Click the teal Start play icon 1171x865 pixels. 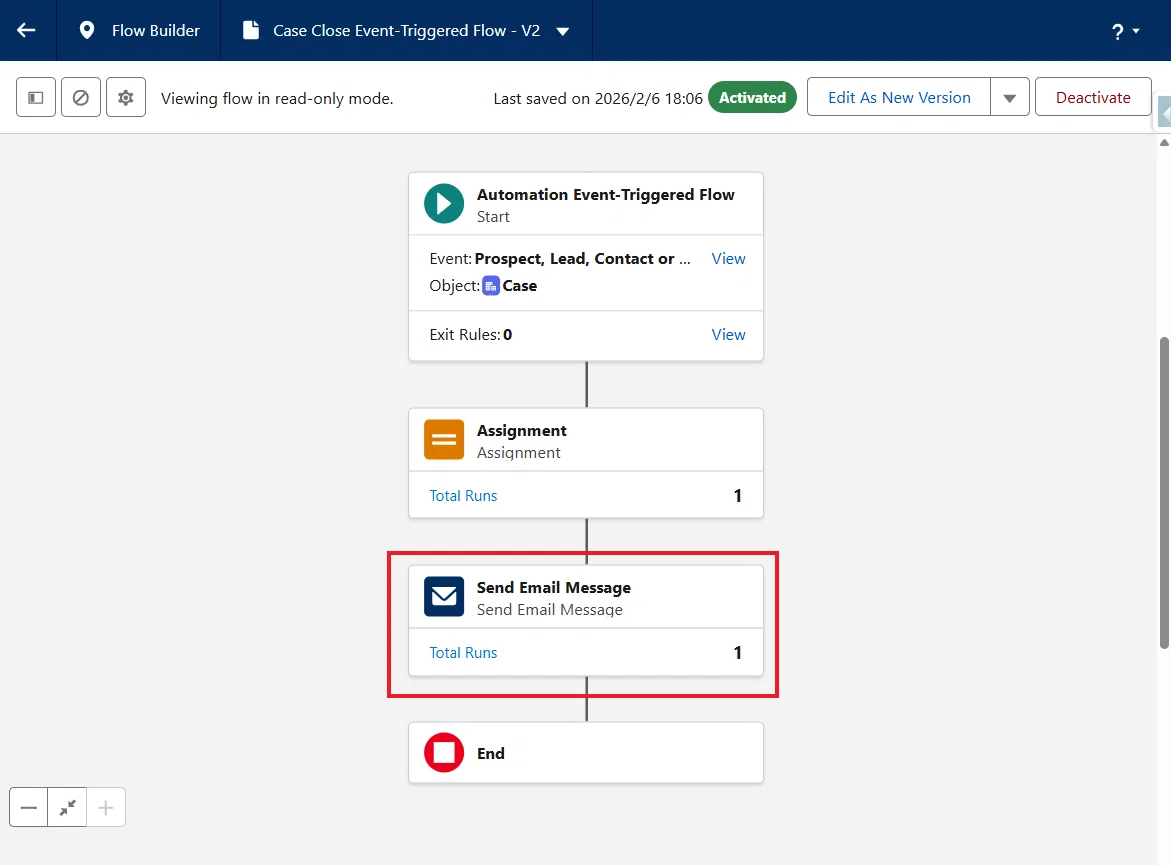click(444, 204)
